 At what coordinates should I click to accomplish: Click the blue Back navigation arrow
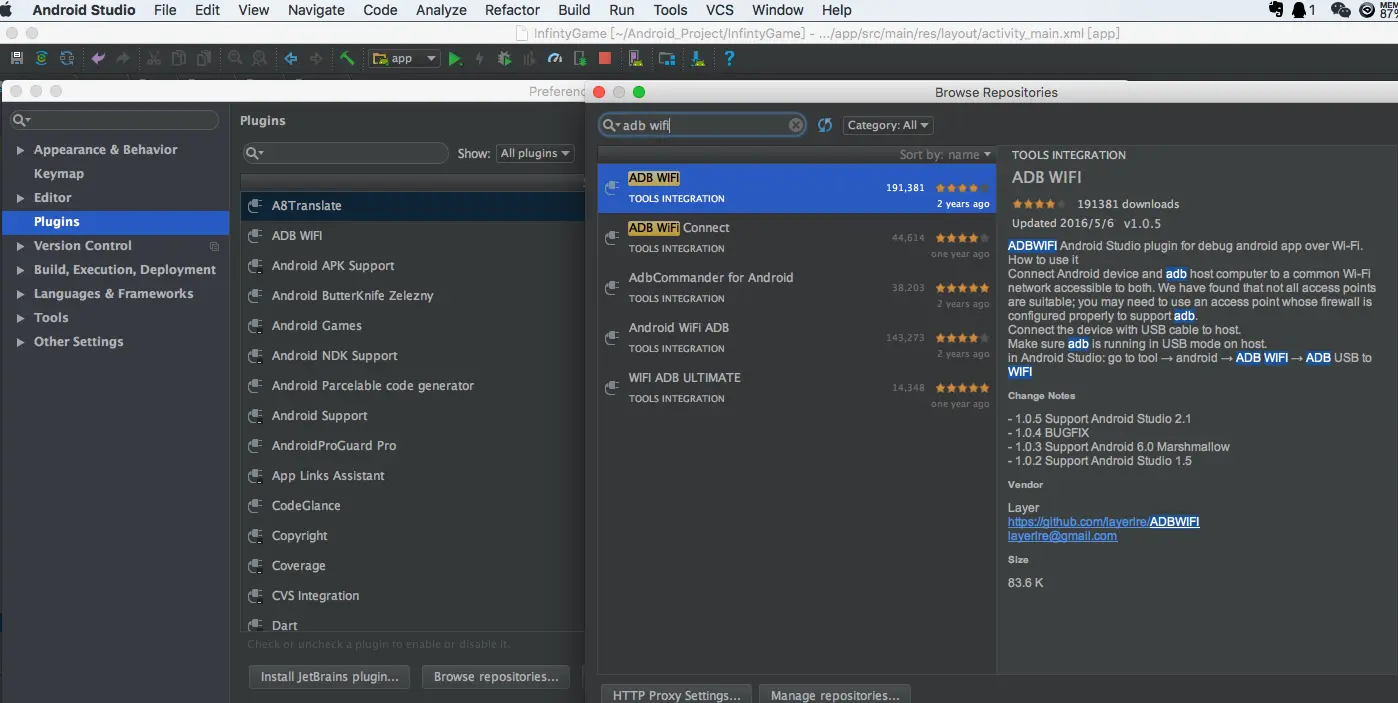coord(291,59)
